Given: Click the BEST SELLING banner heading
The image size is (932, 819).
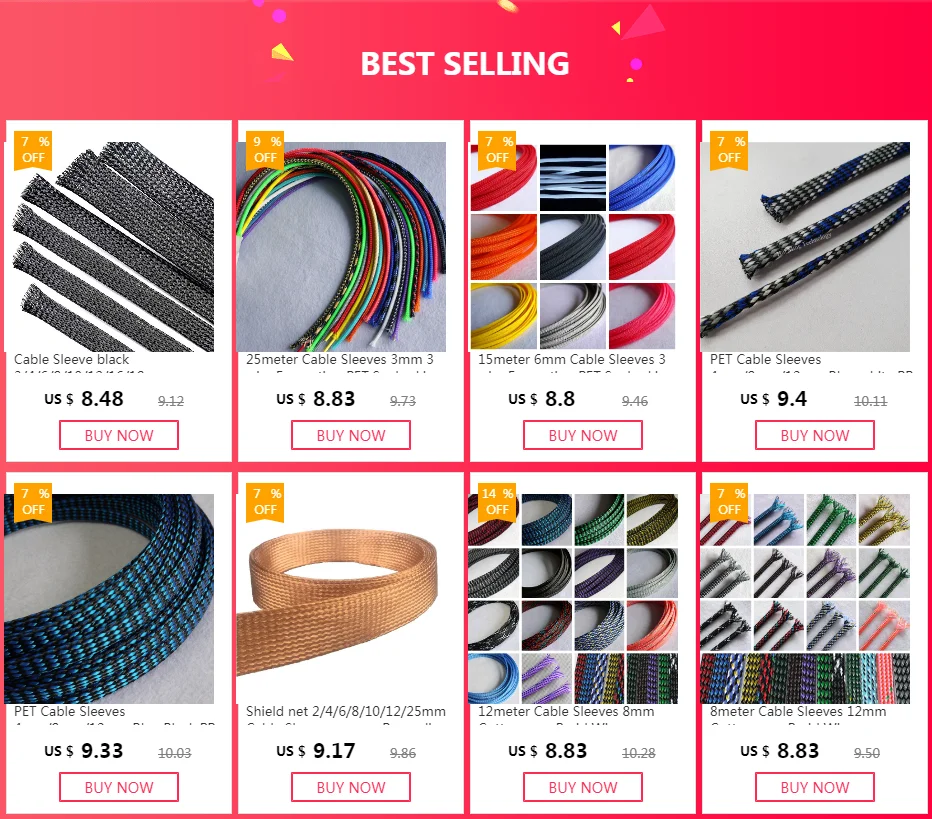Looking at the screenshot, I should click(x=465, y=64).
